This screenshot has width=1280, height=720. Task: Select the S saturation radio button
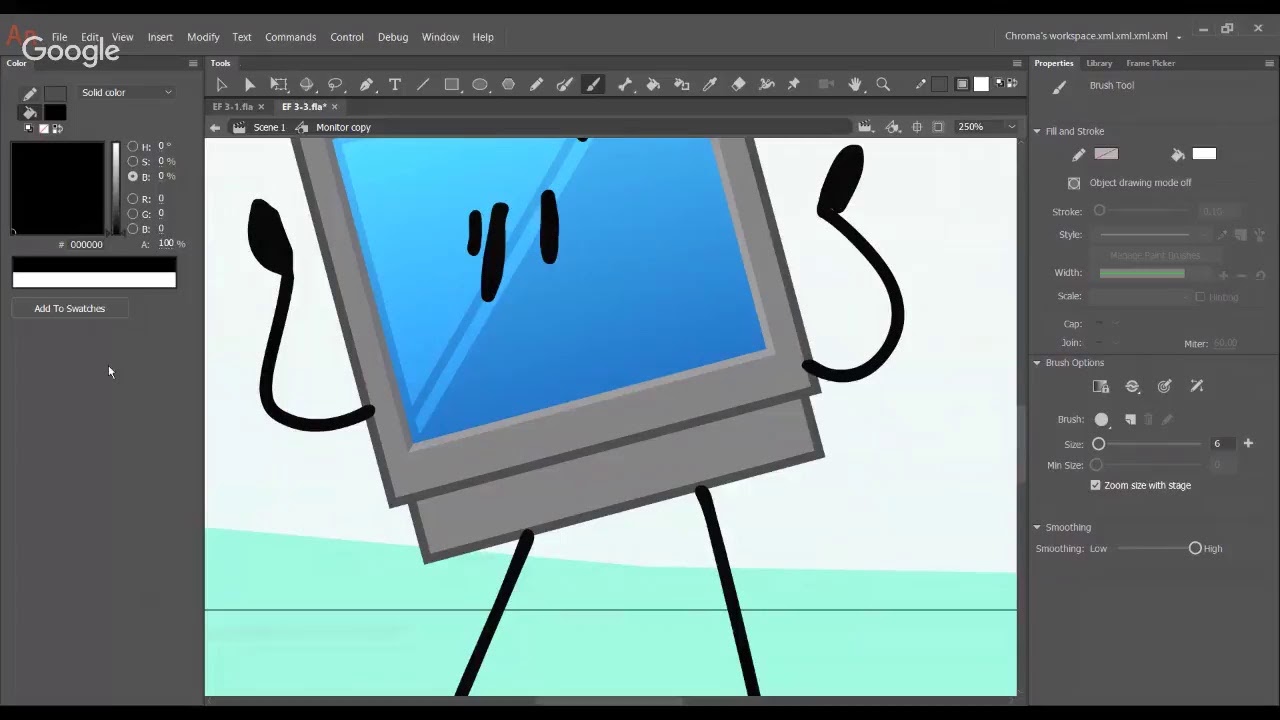(x=133, y=161)
